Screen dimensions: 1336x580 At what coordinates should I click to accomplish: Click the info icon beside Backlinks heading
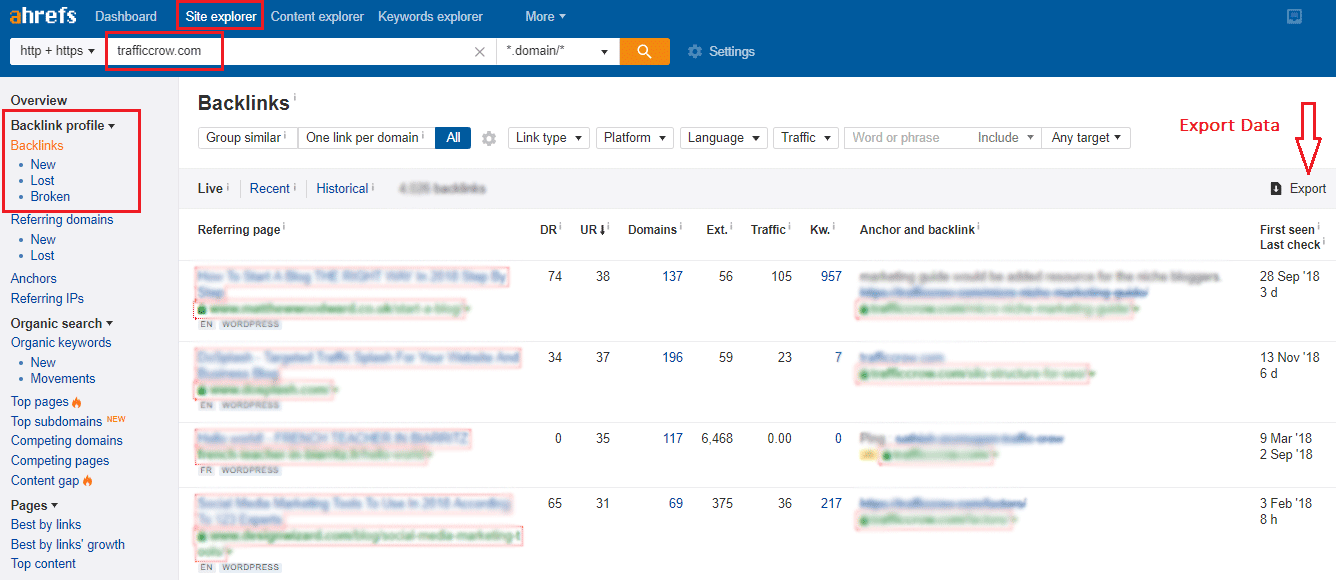coord(295,98)
